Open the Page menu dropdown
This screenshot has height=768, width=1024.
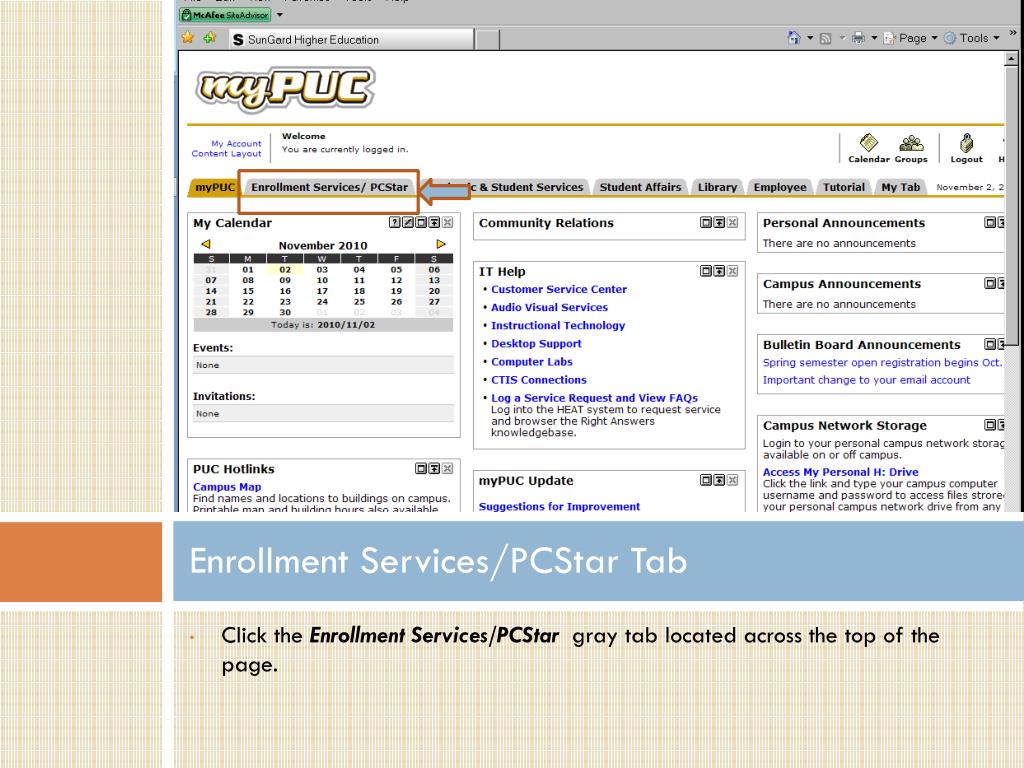click(911, 38)
